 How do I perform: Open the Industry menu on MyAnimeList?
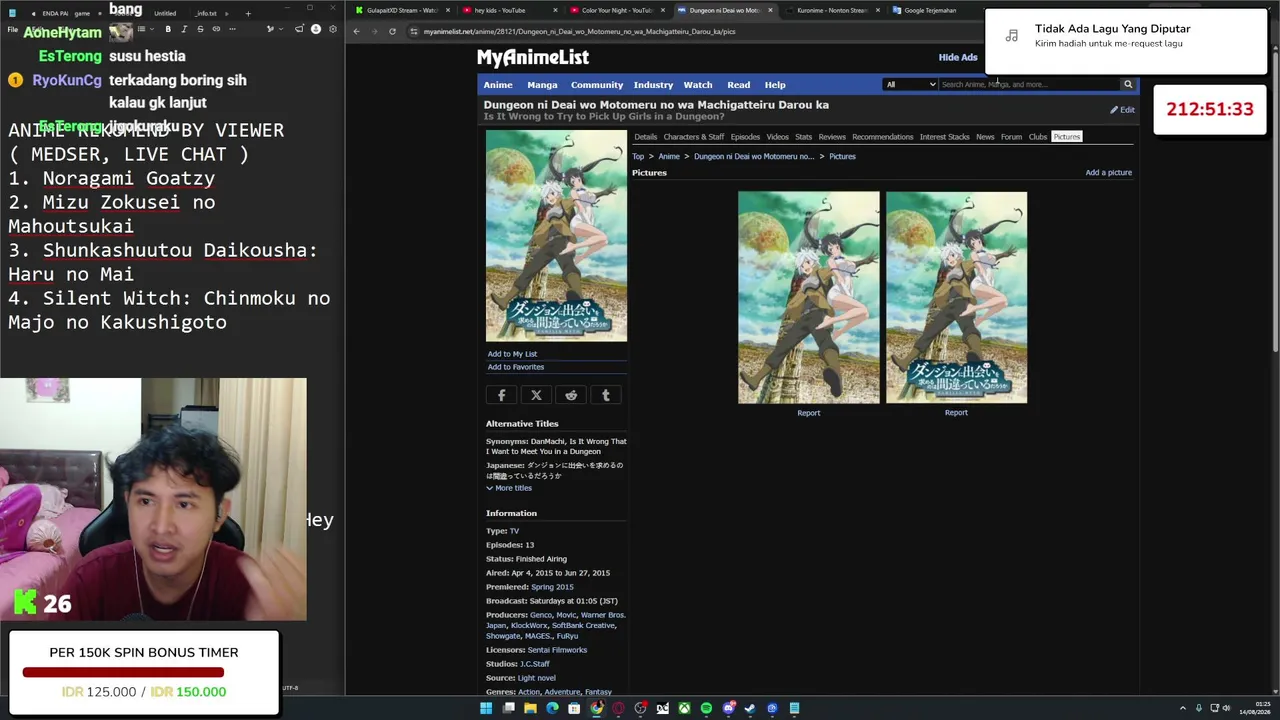[x=653, y=85]
